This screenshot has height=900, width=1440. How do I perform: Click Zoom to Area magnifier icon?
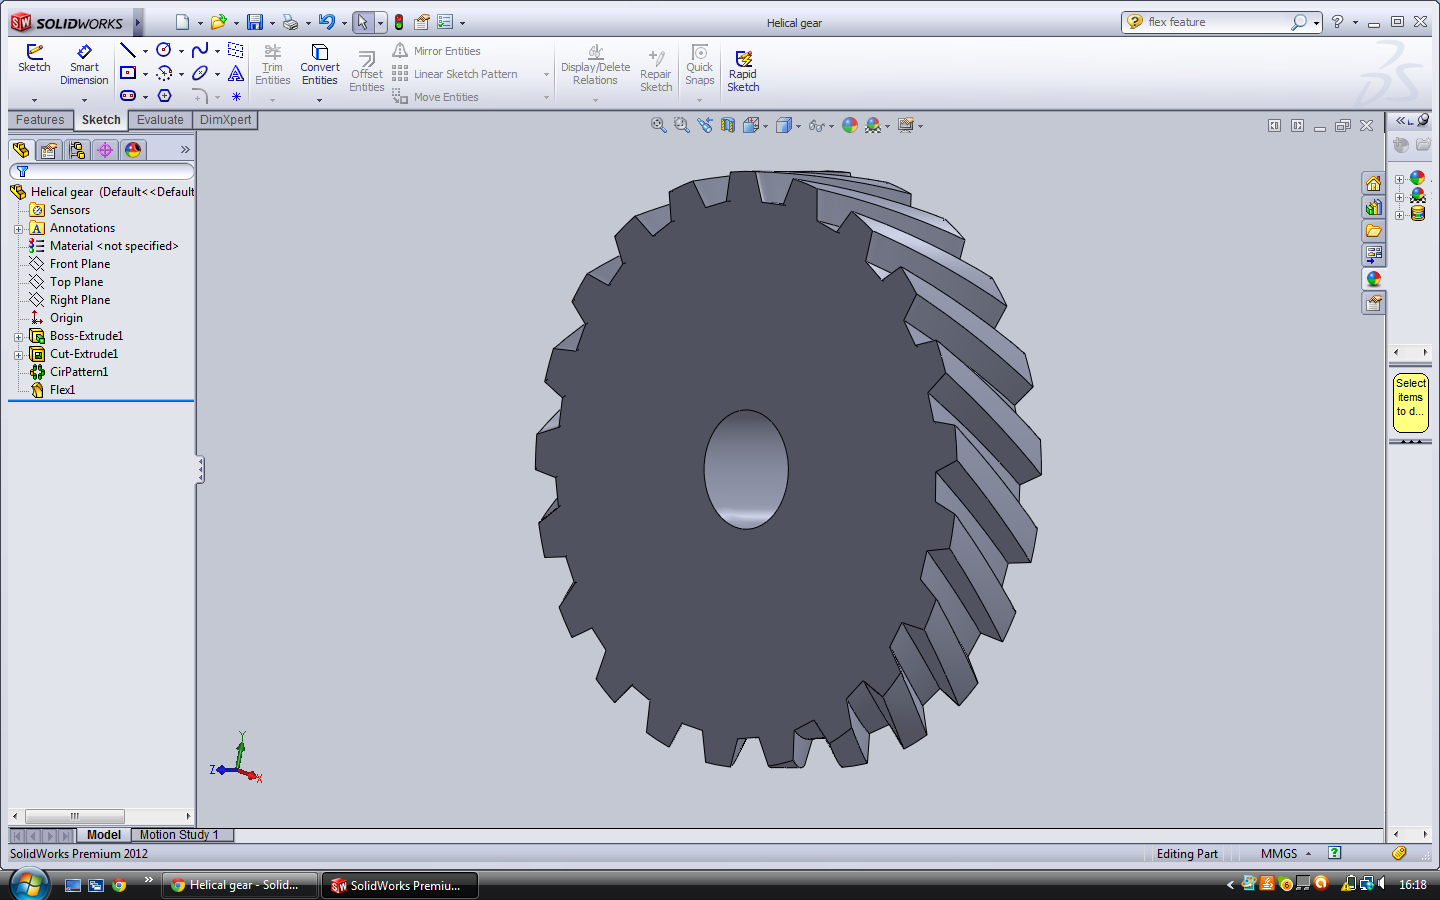pyautogui.click(x=681, y=125)
